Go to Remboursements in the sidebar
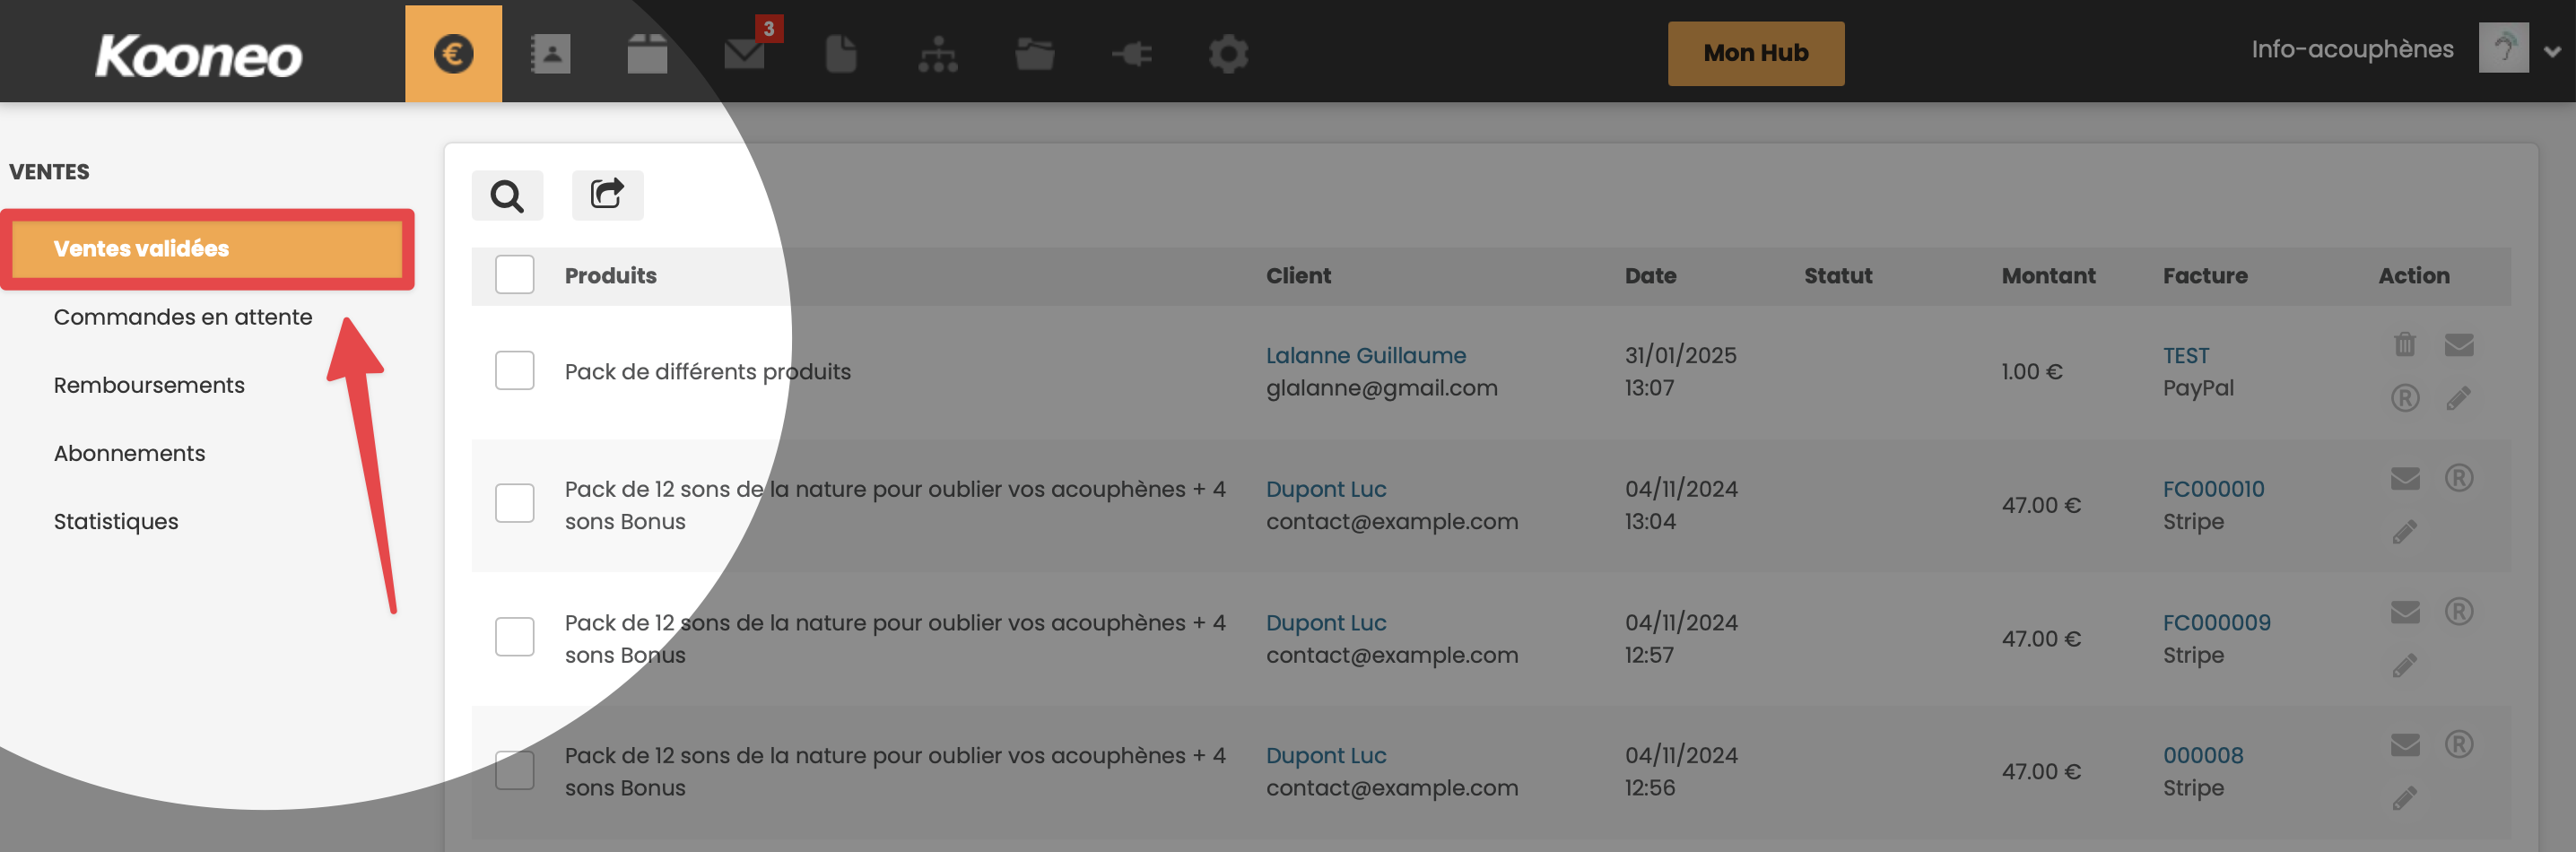The image size is (2576, 852). click(149, 385)
